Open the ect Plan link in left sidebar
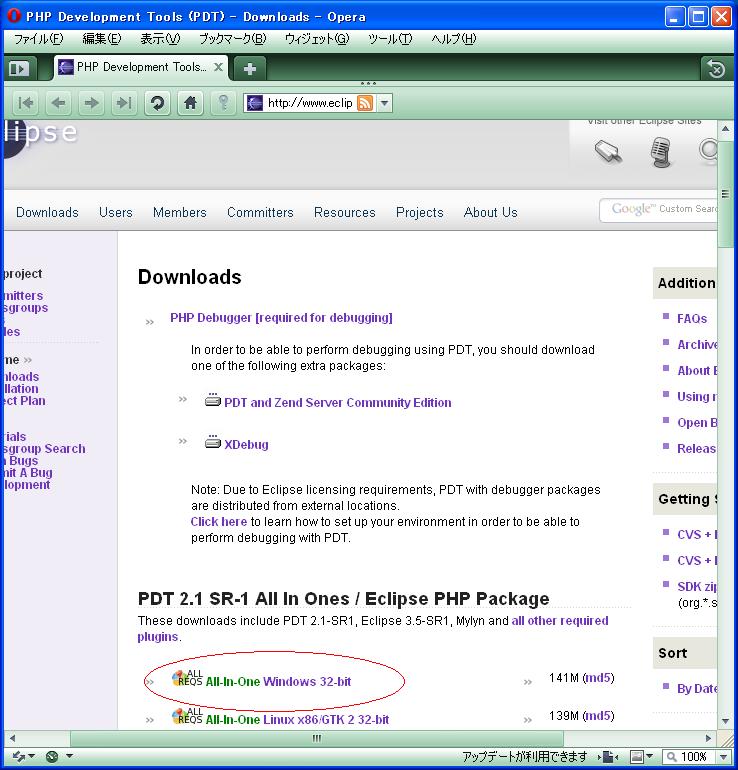Screen dimensions: 738x770 [25, 401]
